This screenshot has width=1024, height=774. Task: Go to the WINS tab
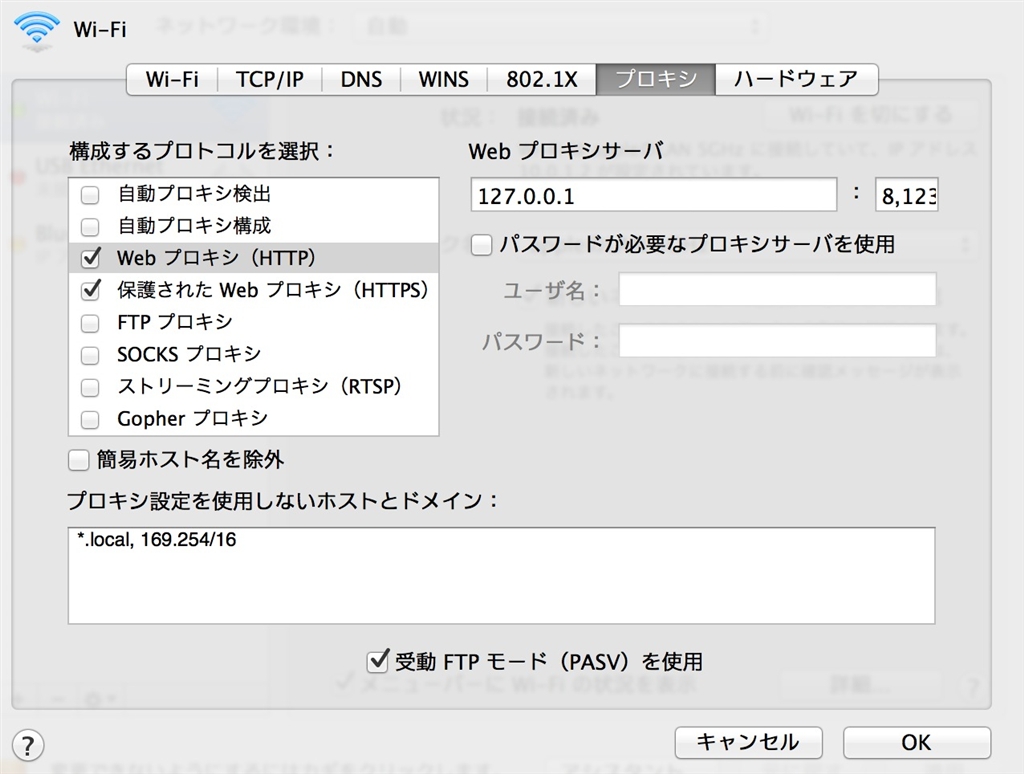pos(443,80)
